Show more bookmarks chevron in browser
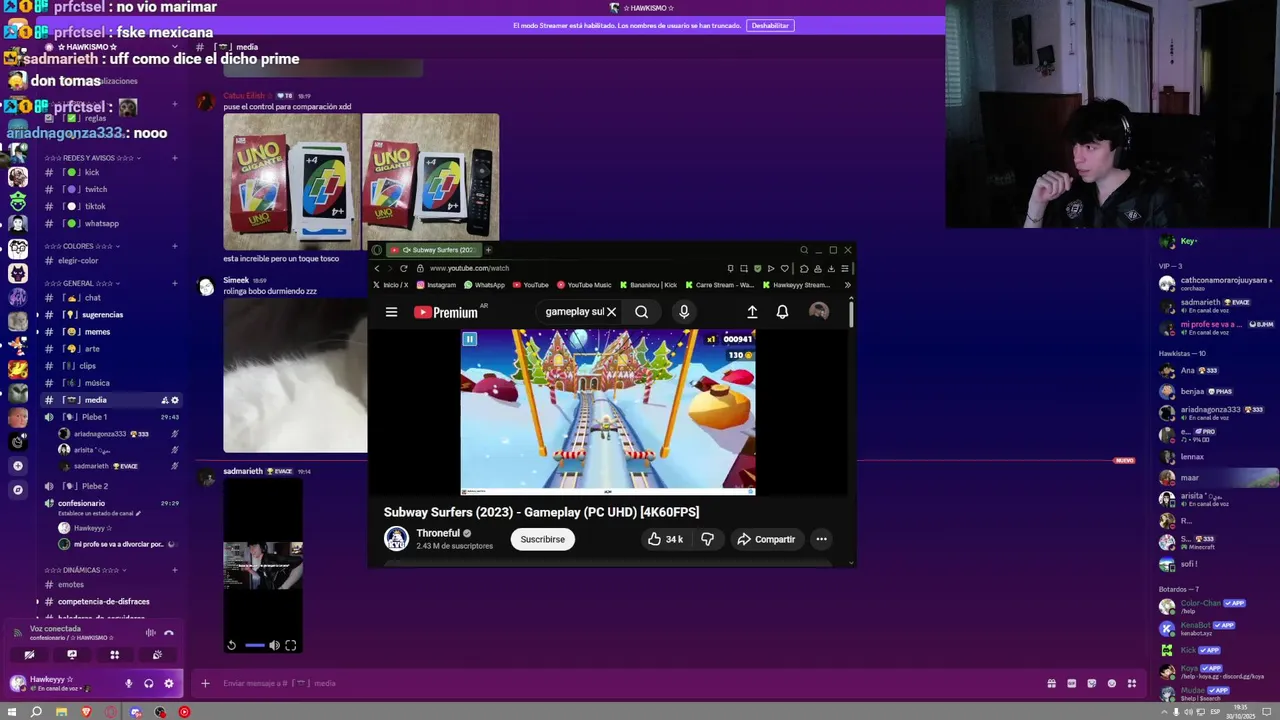 (x=847, y=285)
